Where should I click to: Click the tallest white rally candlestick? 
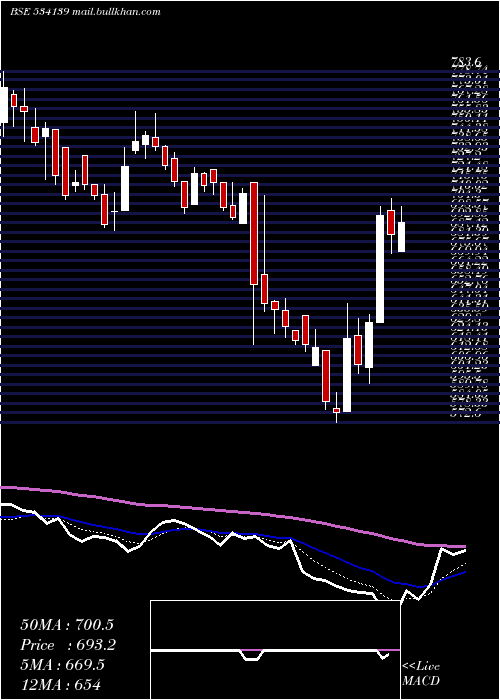coord(380,269)
